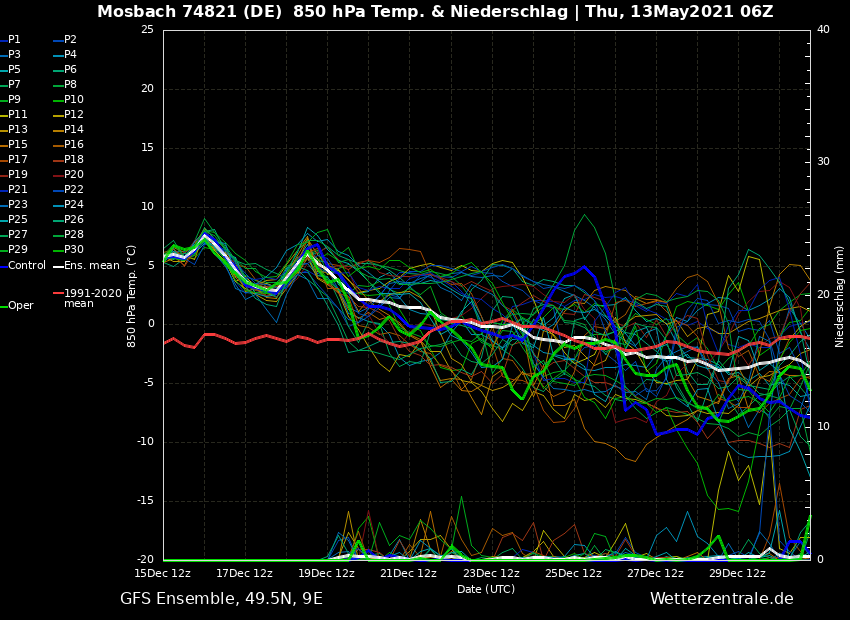The height and width of the screenshot is (620, 850).
Task: Select the P10 legend entry
Action: (x=74, y=100)
